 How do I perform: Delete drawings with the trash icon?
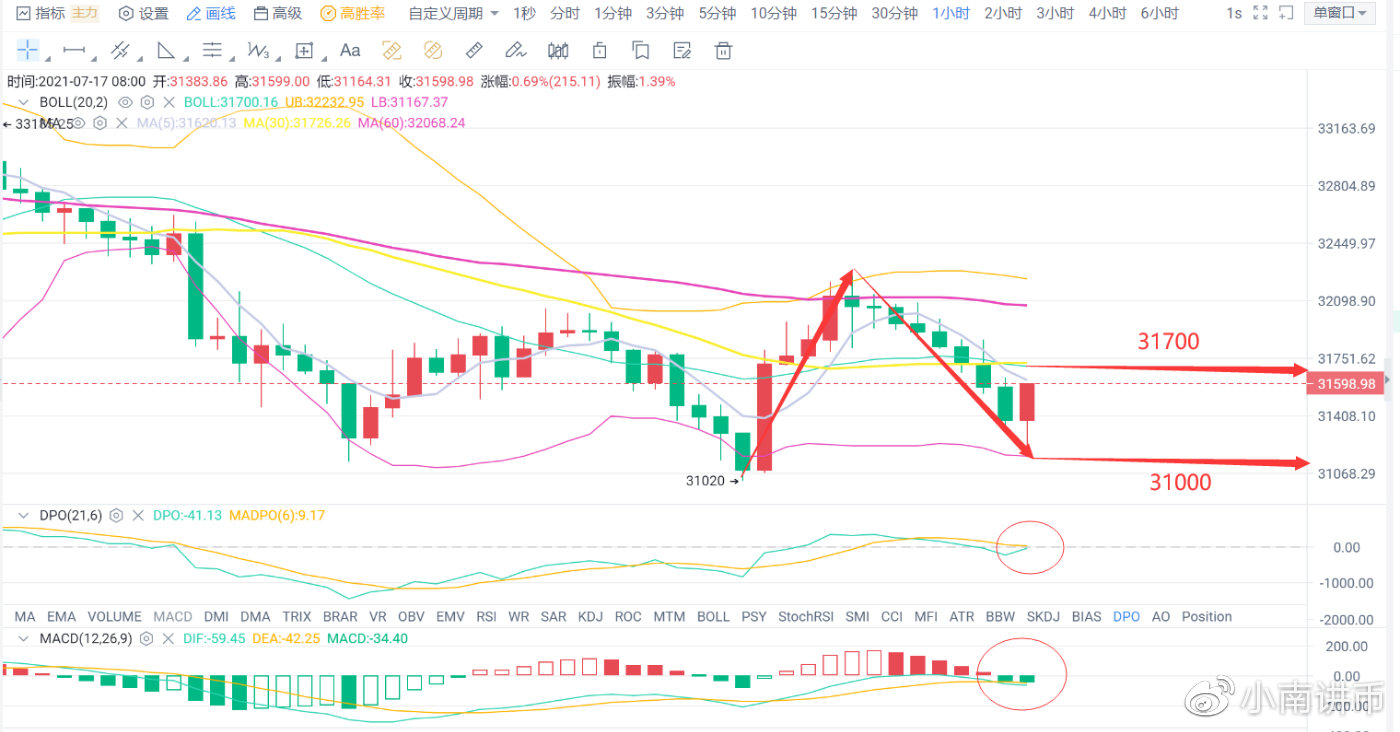[724, 50]
